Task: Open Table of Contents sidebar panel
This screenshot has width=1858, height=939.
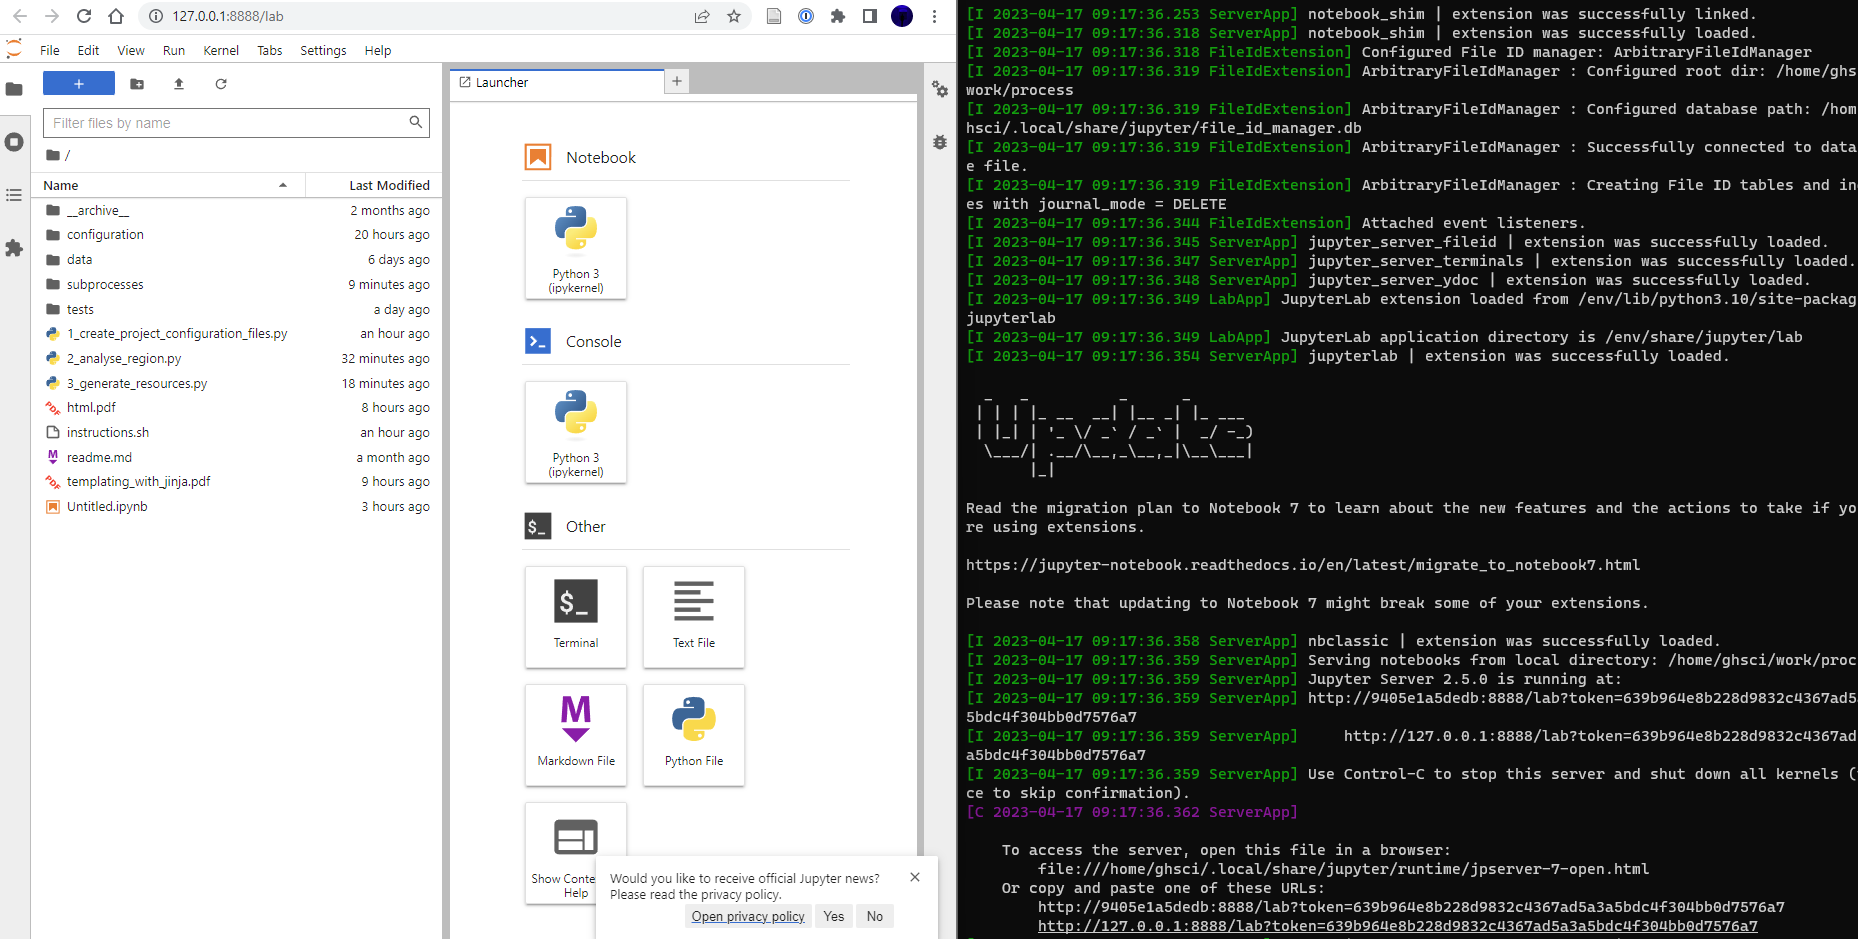Action: [x=14, y=195]
